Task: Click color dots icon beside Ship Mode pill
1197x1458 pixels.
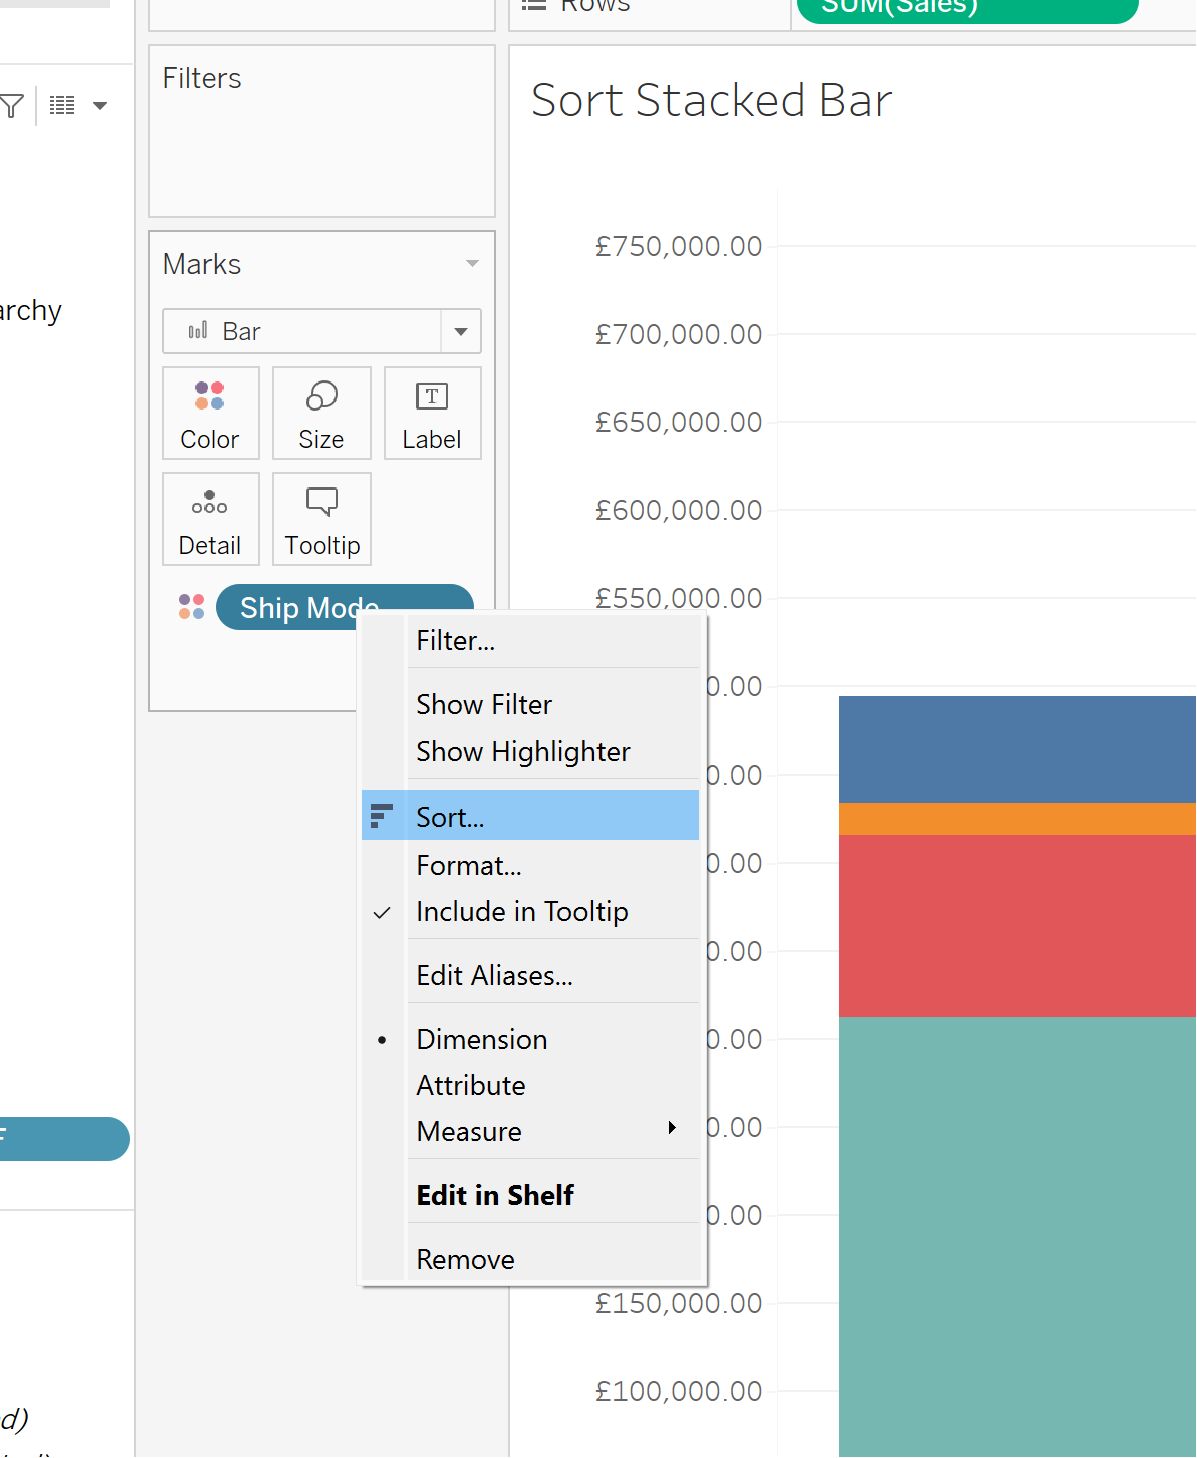Action: (x=191, y=607)
